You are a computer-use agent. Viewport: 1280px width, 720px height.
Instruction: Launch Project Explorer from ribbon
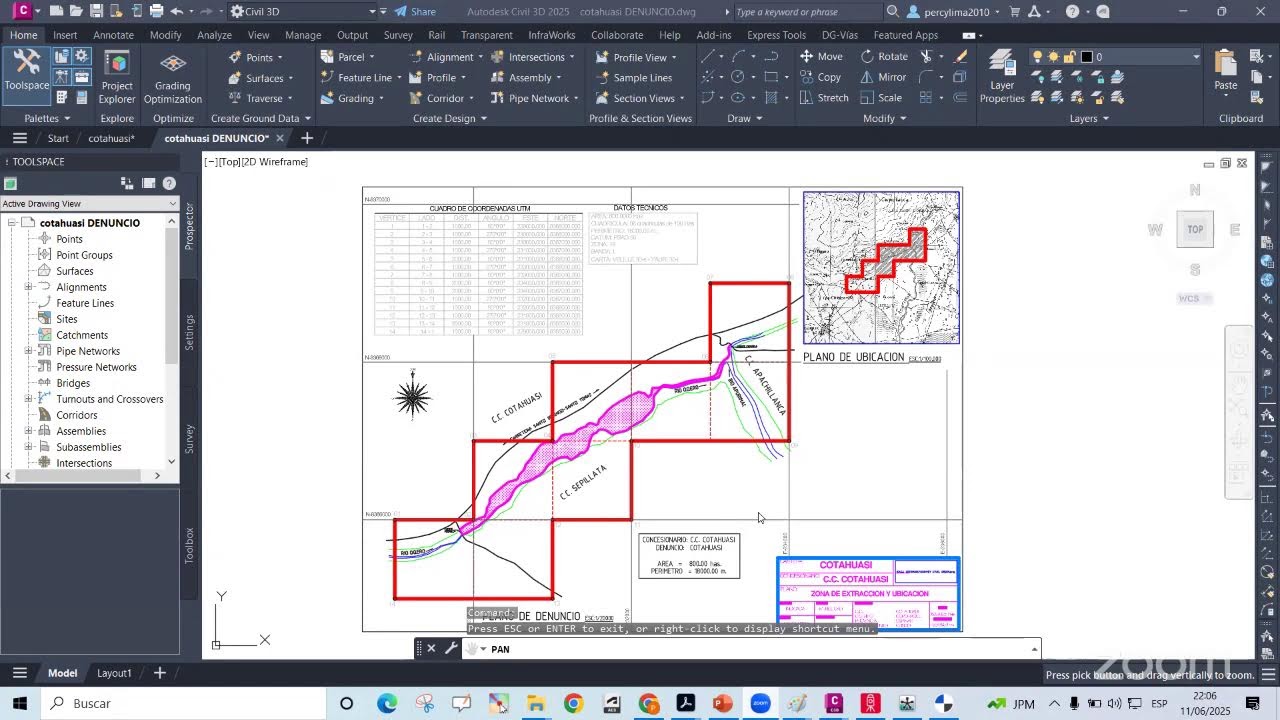[117, 77]
